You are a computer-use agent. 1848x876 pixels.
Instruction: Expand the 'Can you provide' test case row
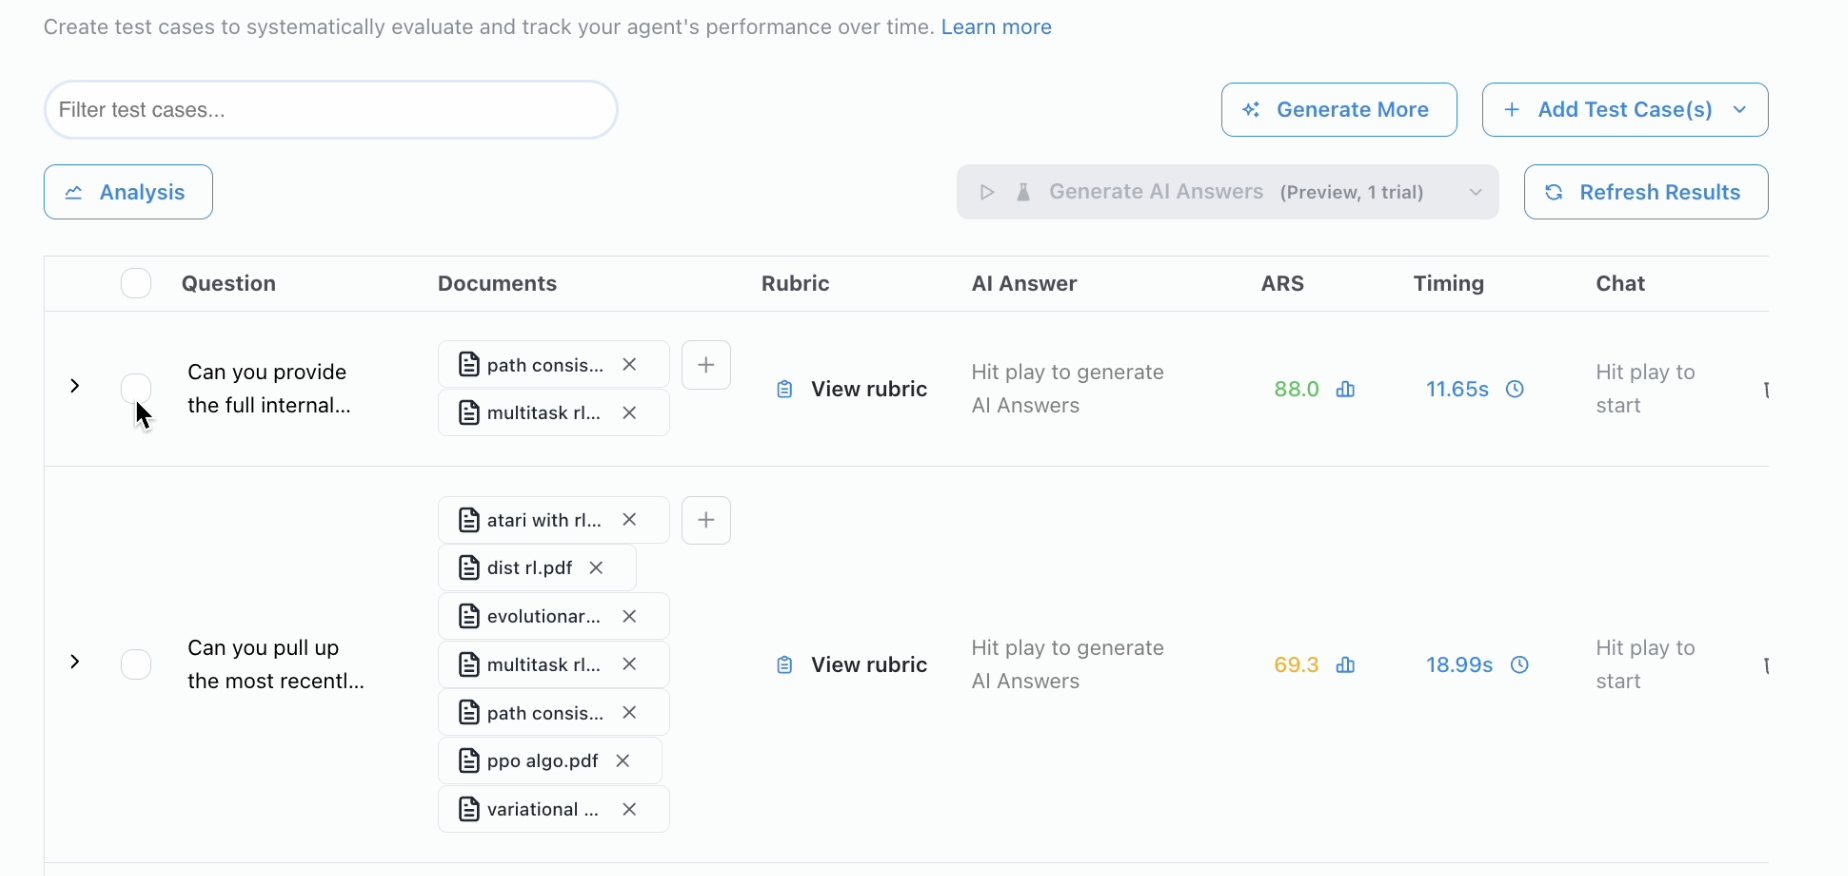click(75, 386)
